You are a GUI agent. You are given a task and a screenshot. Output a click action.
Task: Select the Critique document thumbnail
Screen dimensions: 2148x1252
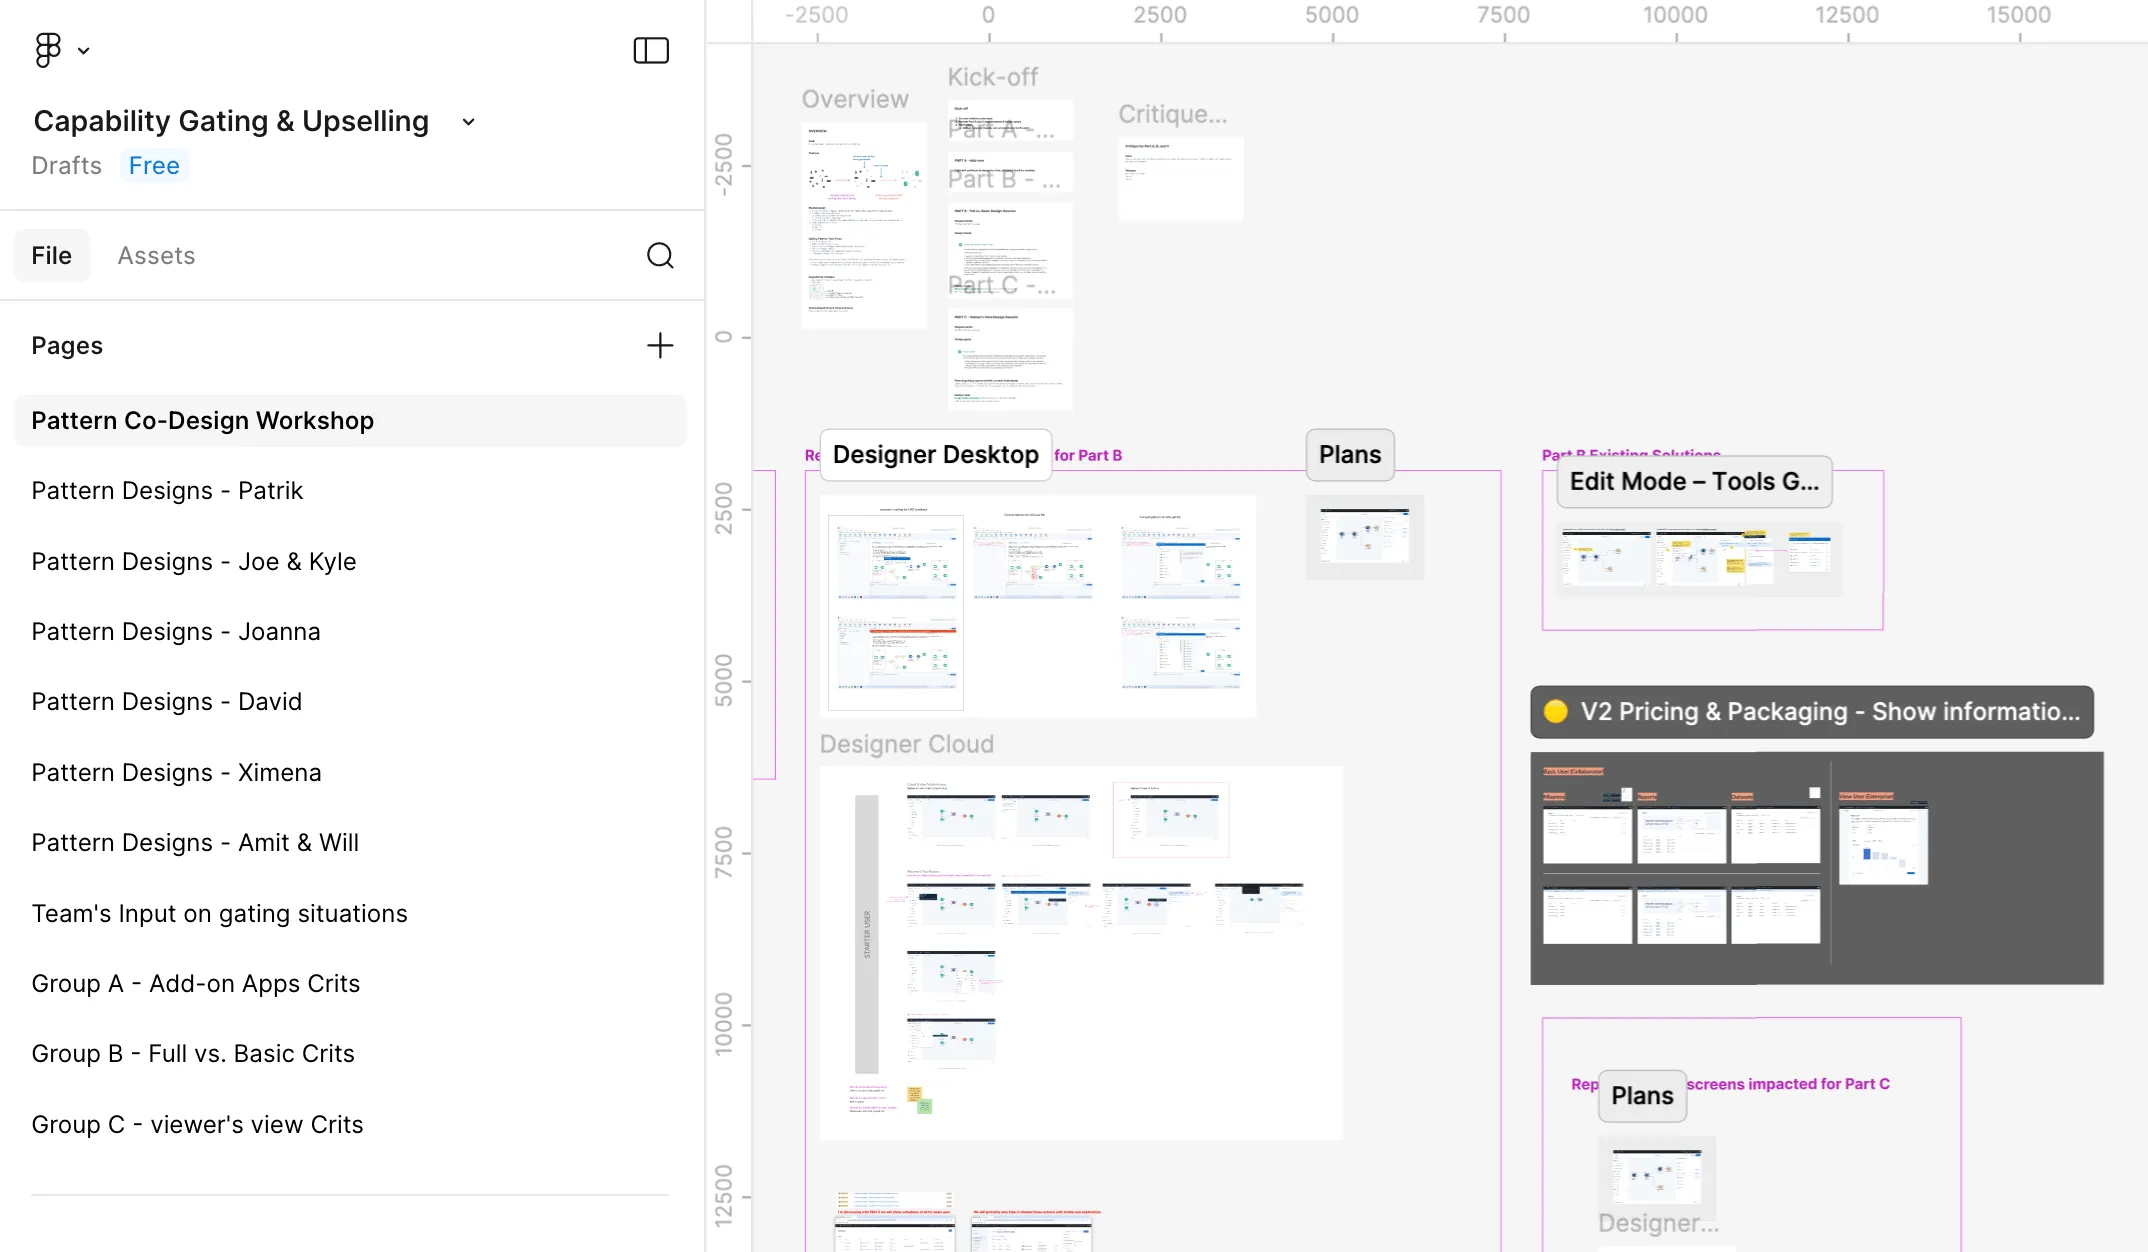1181,178
